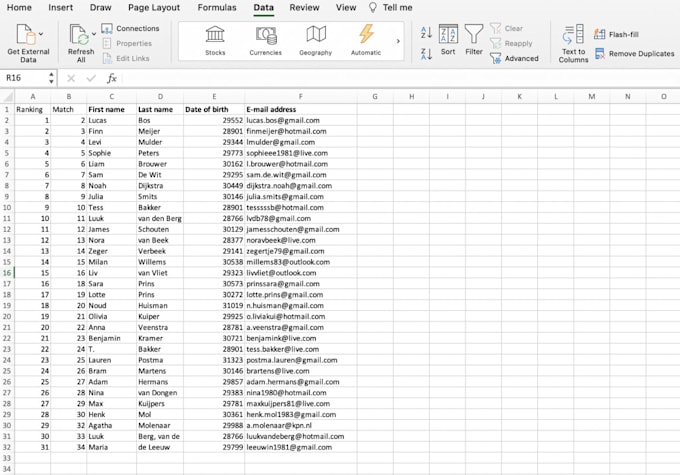The width and height of the screenshot is (680, 475).
Task: Select column A header
Action: 33,97
